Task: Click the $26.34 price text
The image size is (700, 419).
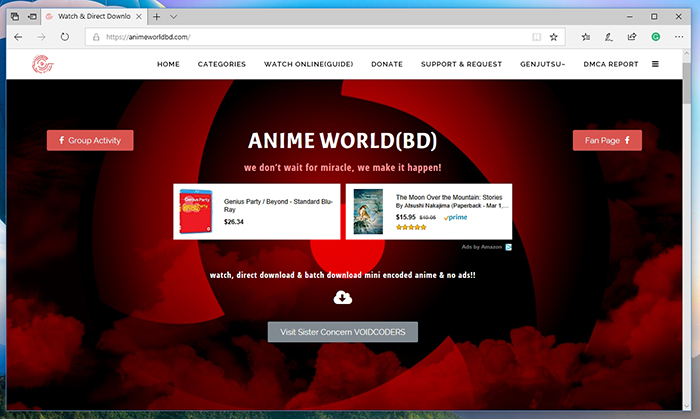Action: (x=233, y=222)
